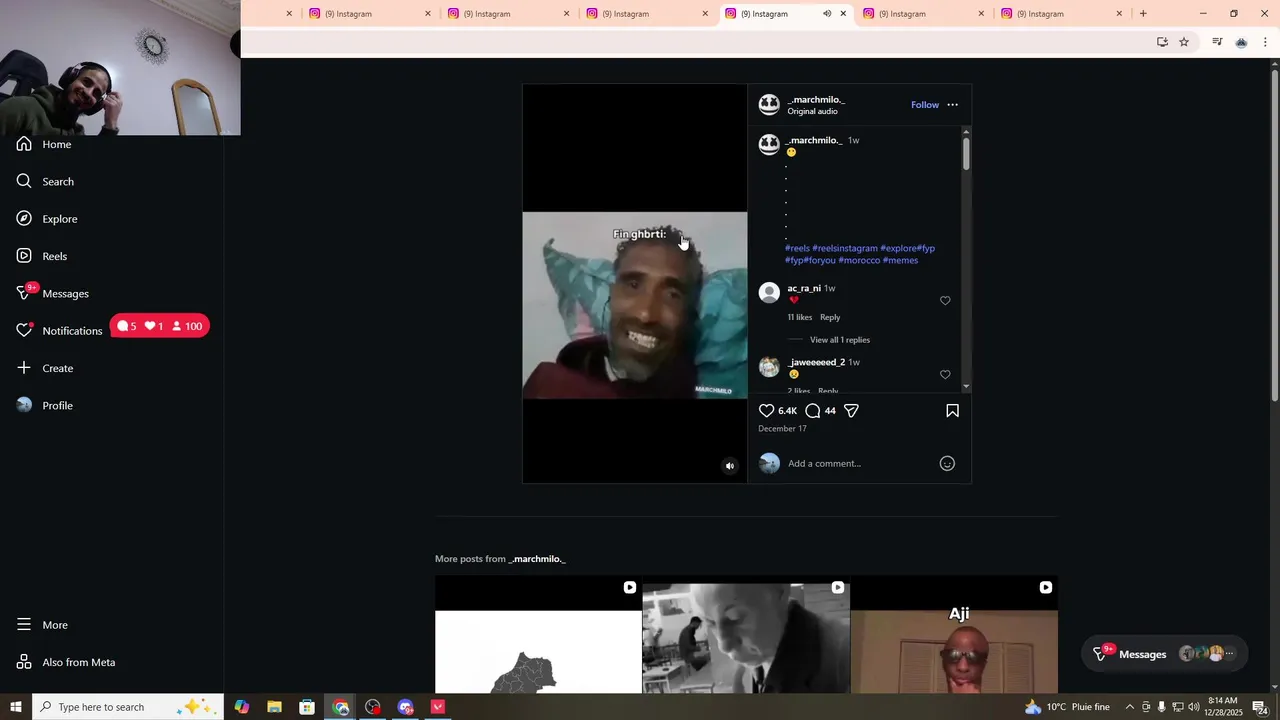Image resolution: width=1280 pixels, height=720 pixels.
Task: Install app via address bar icon
Action: (x=1162, y=42)
